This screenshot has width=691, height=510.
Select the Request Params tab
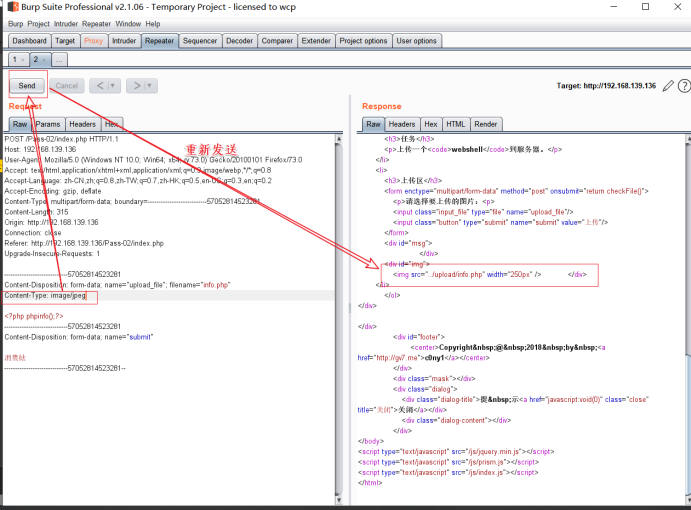coord(48,124)
